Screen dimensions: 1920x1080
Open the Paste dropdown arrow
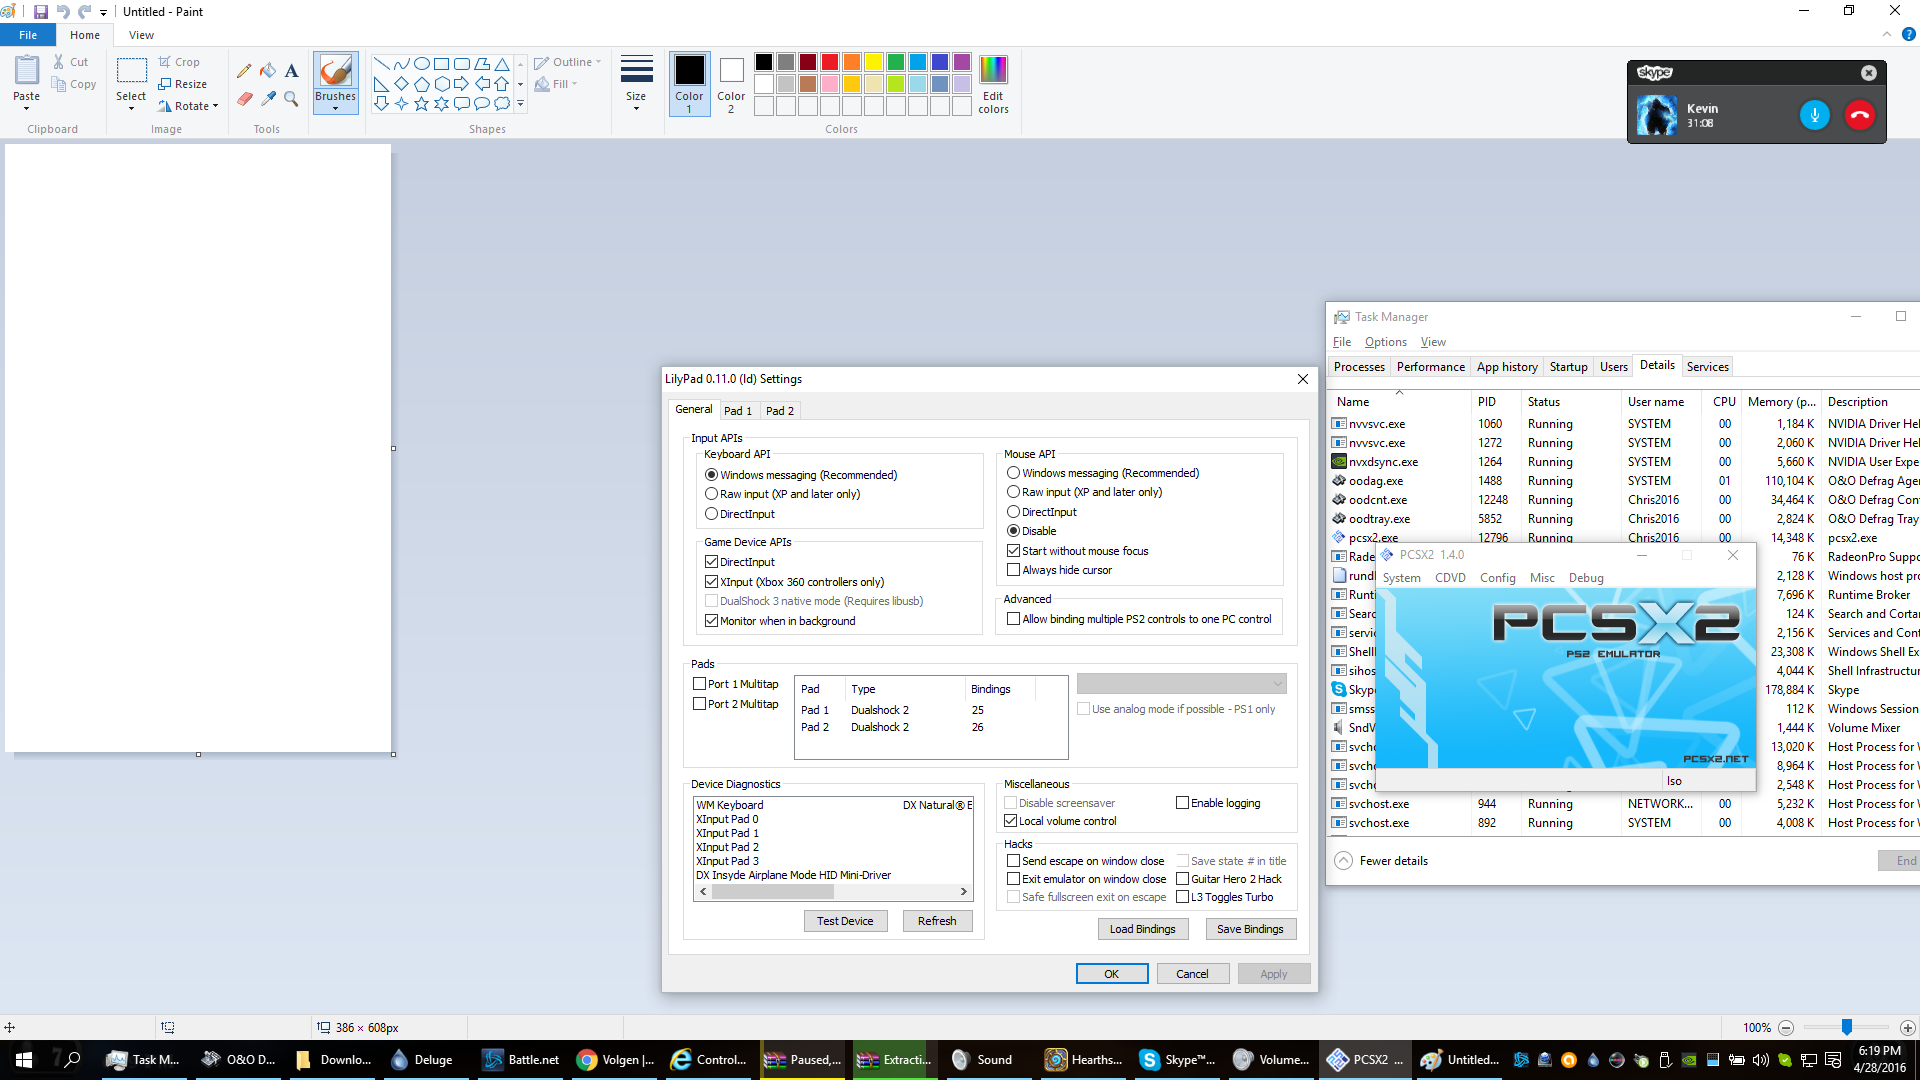[26, 108]
